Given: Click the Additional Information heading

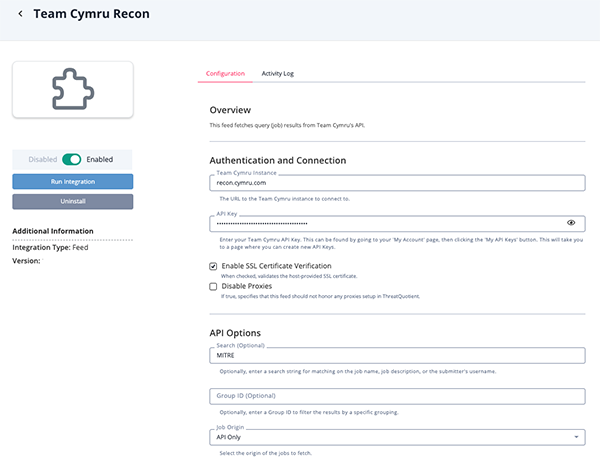Looking at the screenshot, I should pyautogui.click(x=53, y=231).
